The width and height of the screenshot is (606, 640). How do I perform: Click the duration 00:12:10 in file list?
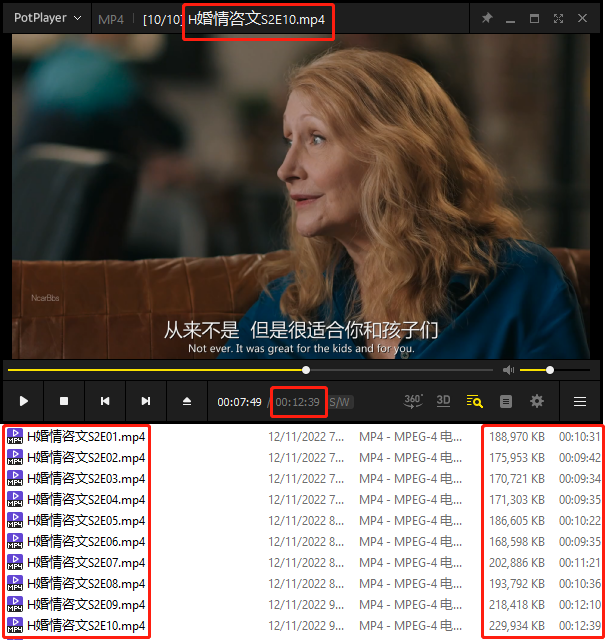point(580,604)
